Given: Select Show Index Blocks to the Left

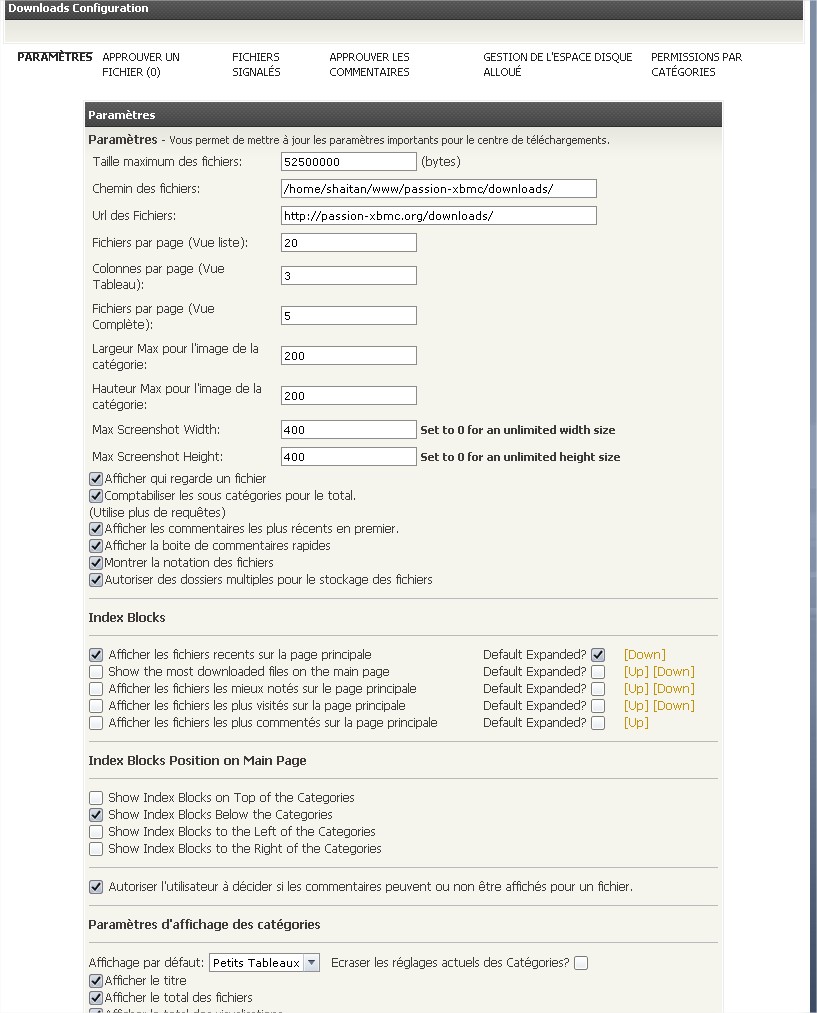Looking at the screenshot, I should [96, 831].
